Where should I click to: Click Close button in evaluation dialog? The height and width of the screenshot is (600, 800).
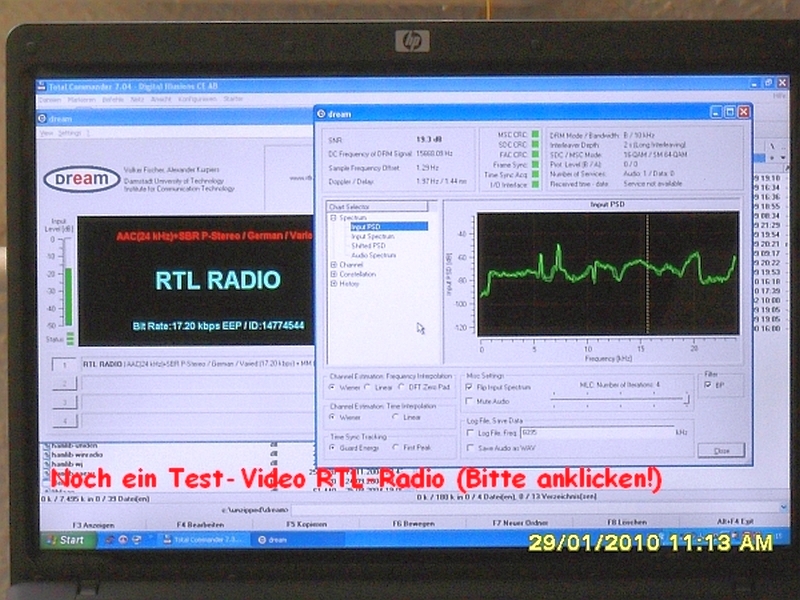(x=721, y=451)
